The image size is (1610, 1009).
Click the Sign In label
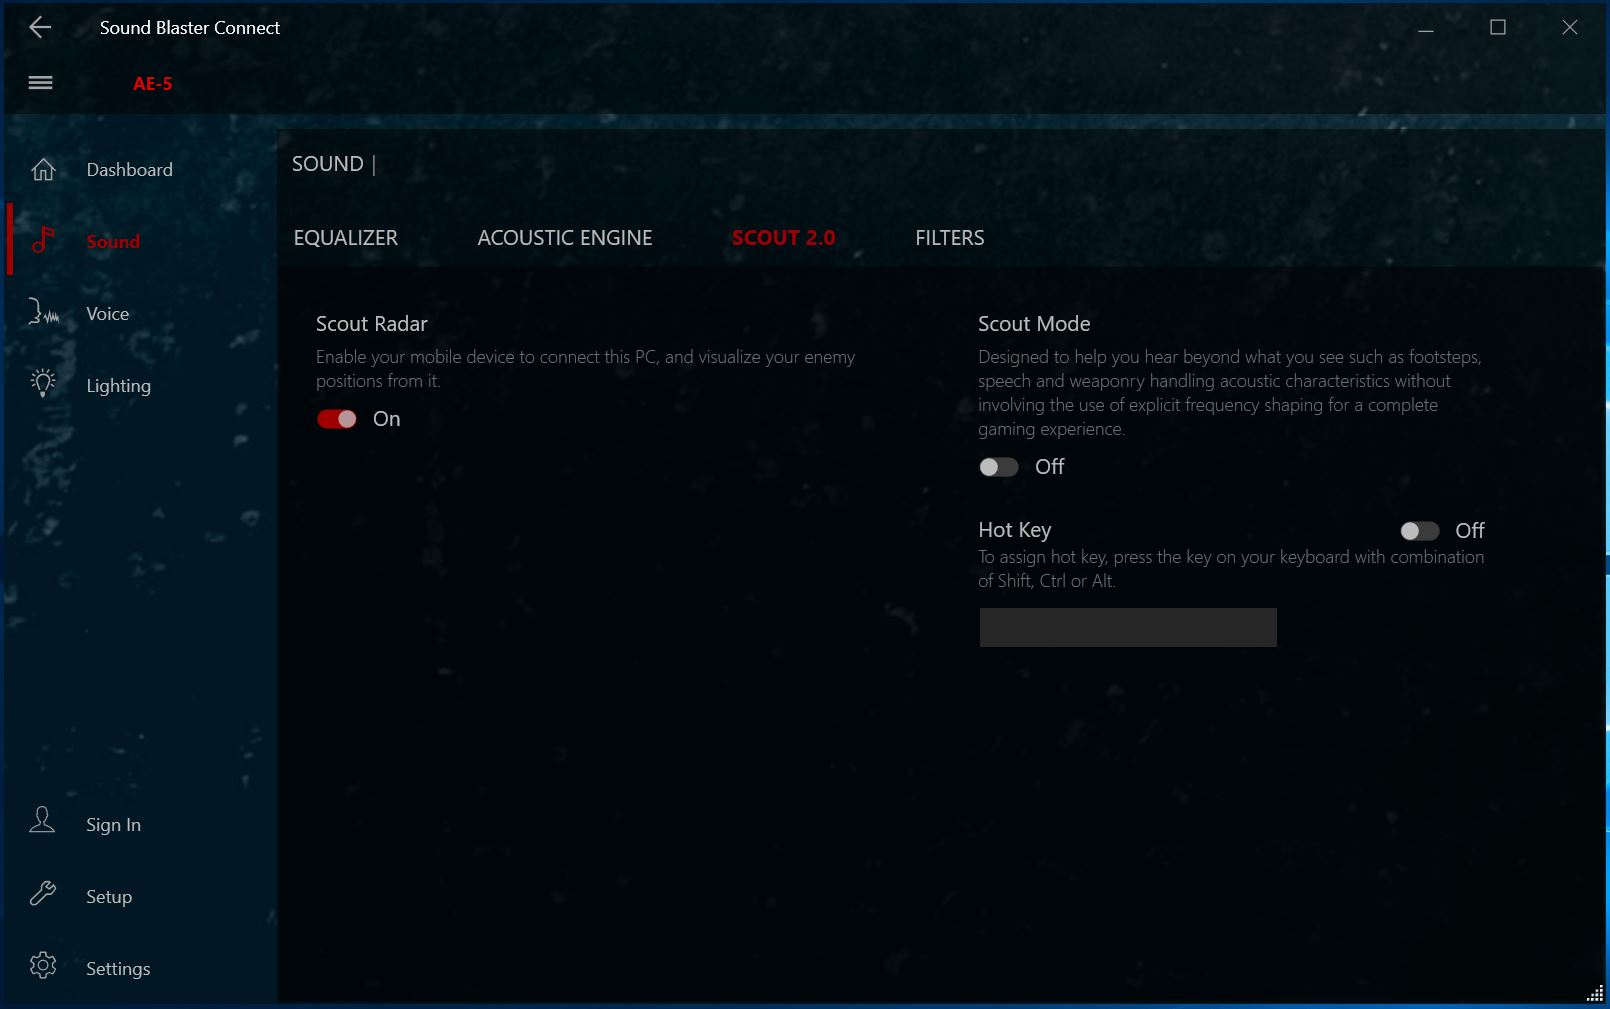114,825
